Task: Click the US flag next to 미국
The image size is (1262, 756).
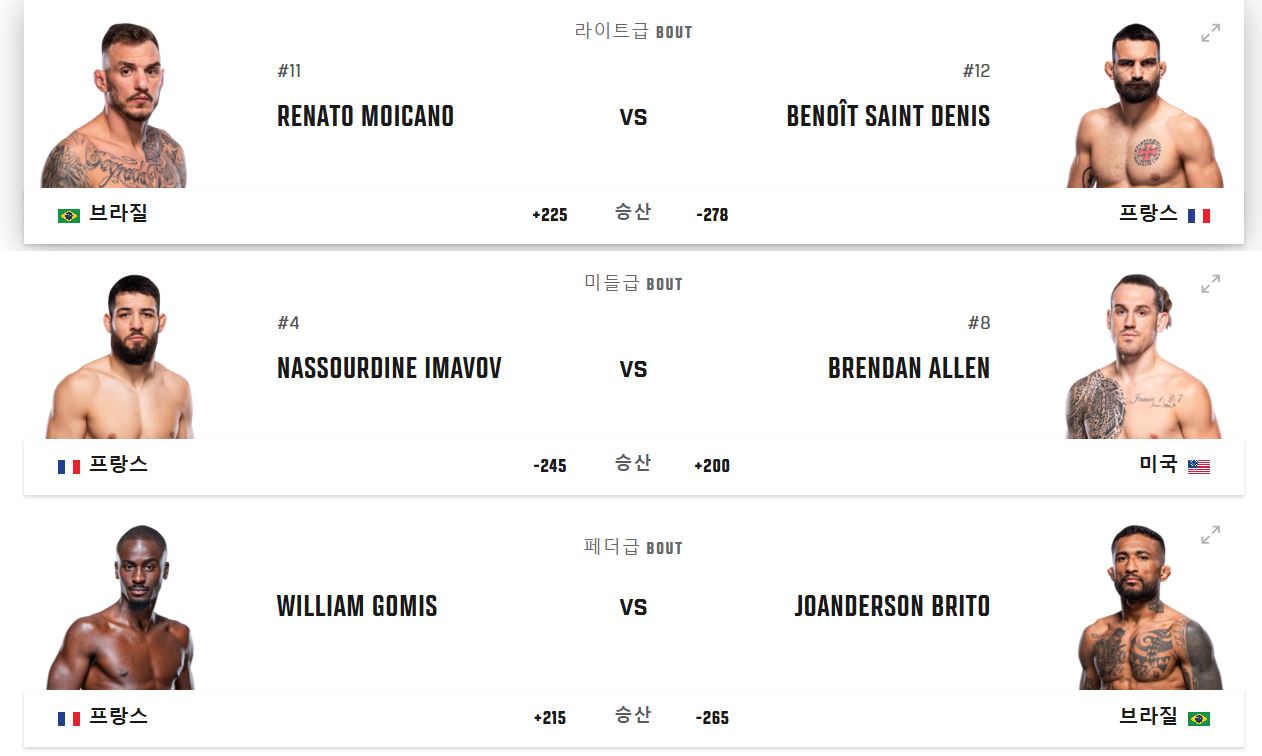Action: click(x=1200, y=466)
